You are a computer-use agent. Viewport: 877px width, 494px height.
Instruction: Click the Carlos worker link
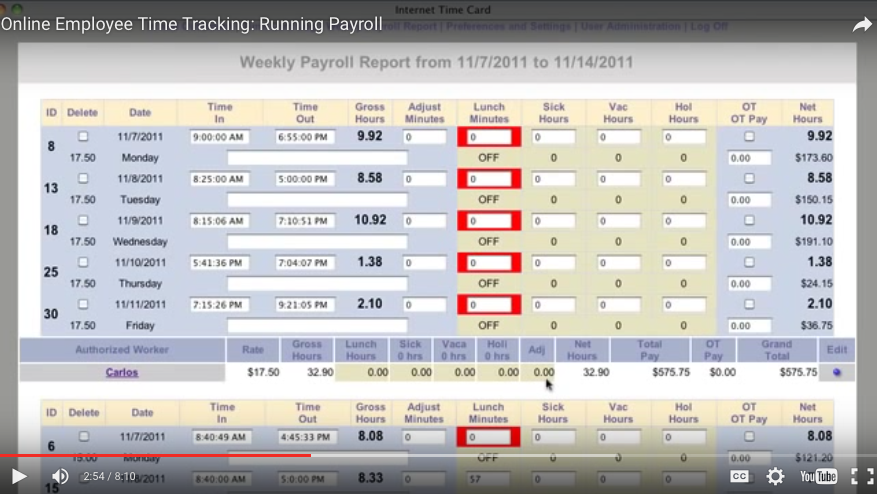pyautogui.click(x=122, y=372)
